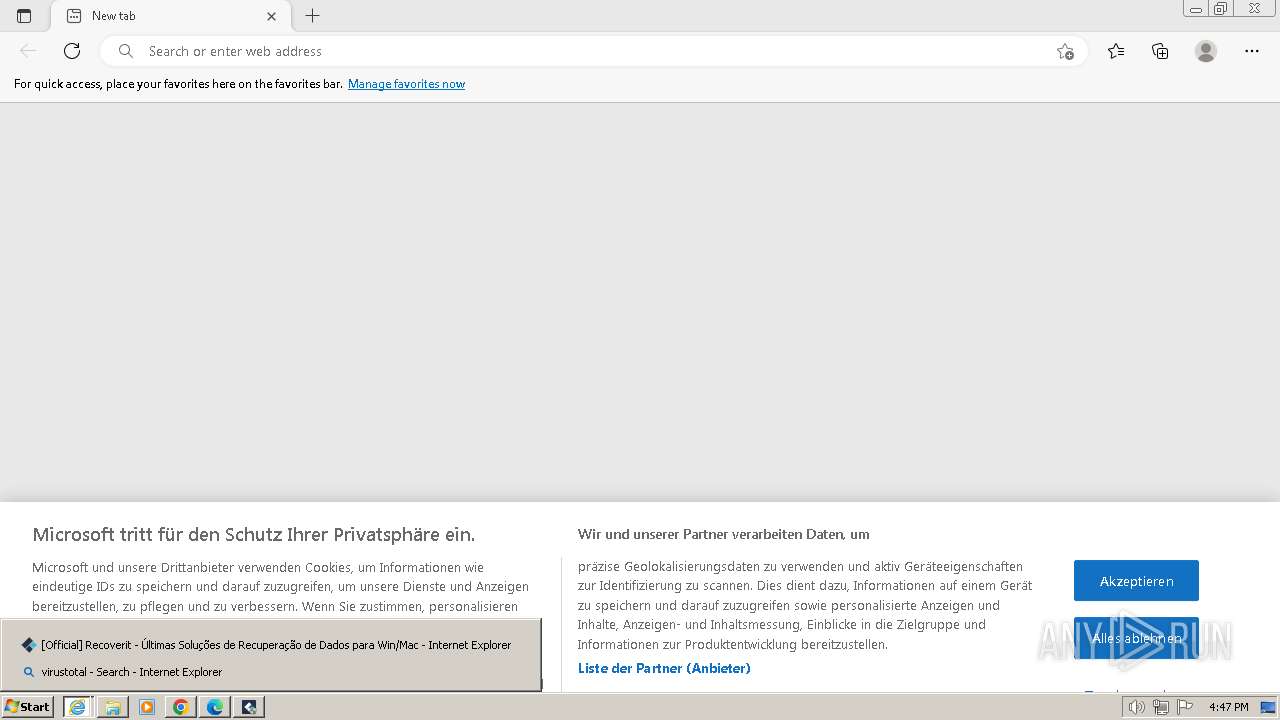The height and width of the screenshot is (720, 1280).
Task: Add this page to favorites star icon
Action: pos(1065,51)
